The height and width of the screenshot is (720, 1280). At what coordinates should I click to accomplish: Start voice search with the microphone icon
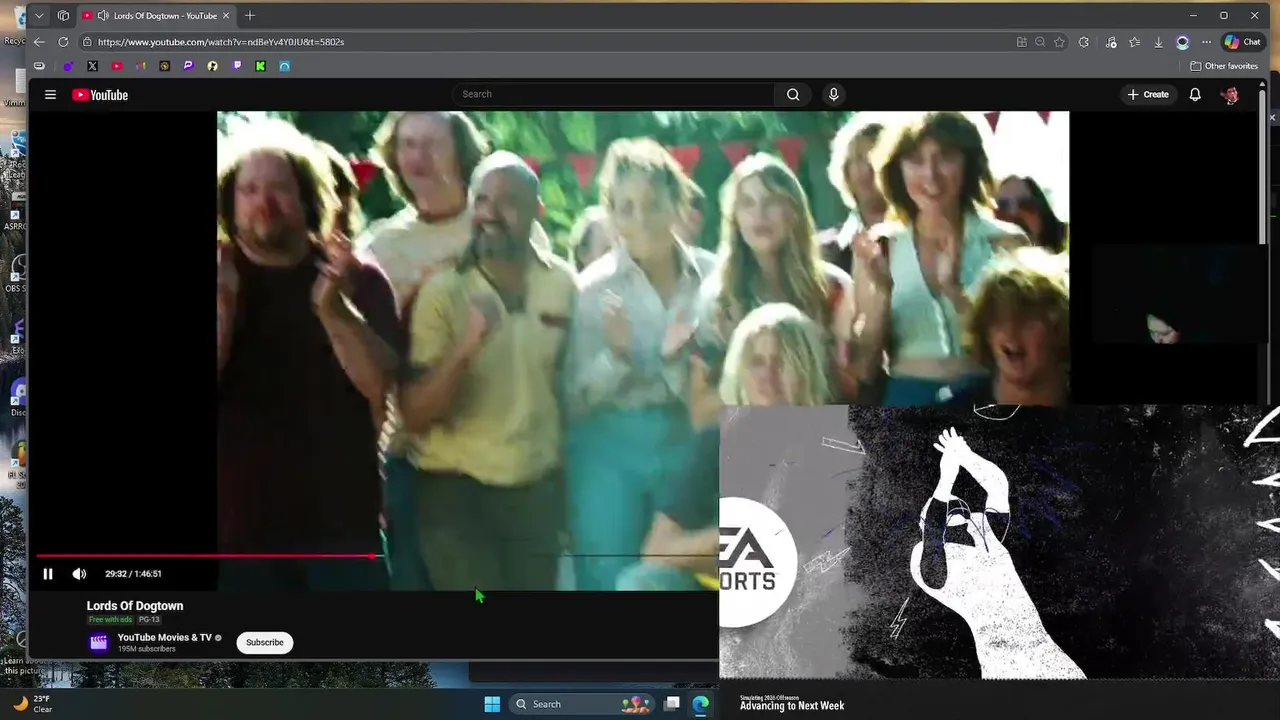pyautogui.click(x=833, y=94)
